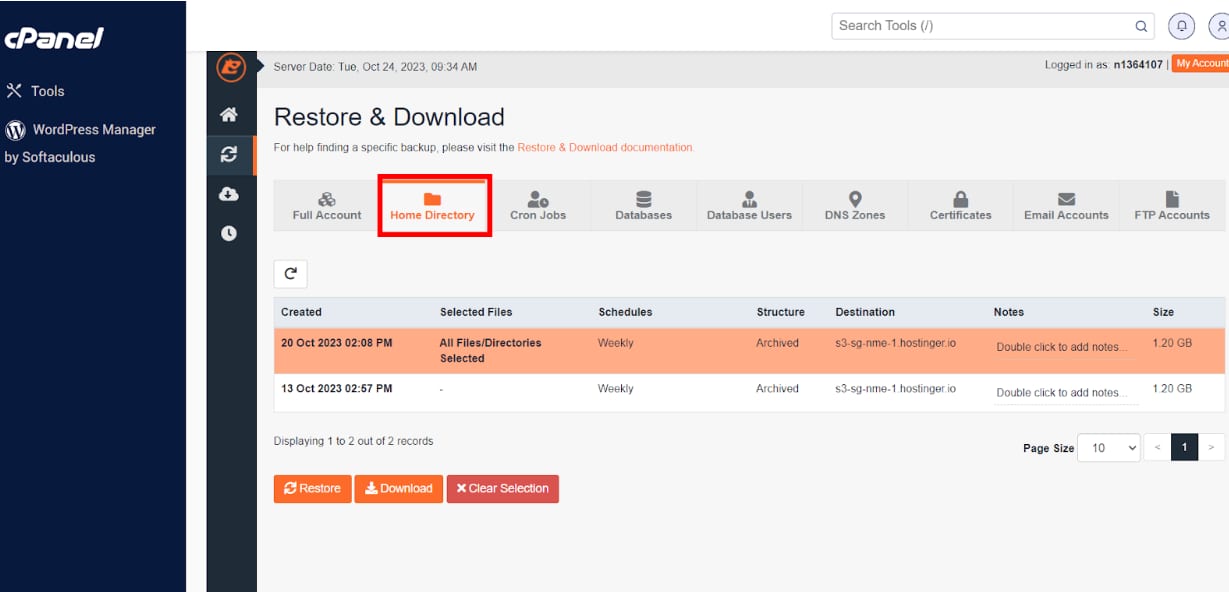This screenshot has width=1229, height=592.
Task: Click destination cell of the 13 Oct backup
Action: (x=895, y=389)
